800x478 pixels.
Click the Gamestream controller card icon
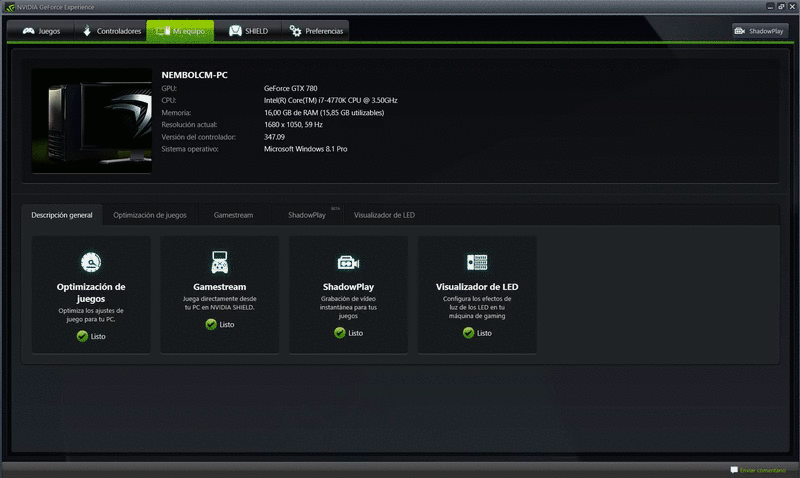click(x=220, y=262)
